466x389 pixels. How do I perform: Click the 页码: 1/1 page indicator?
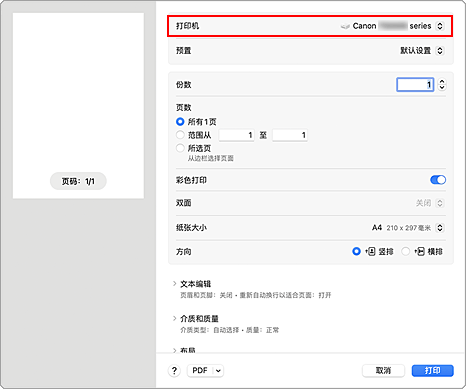pyautogui.click(x=78, y=181)
